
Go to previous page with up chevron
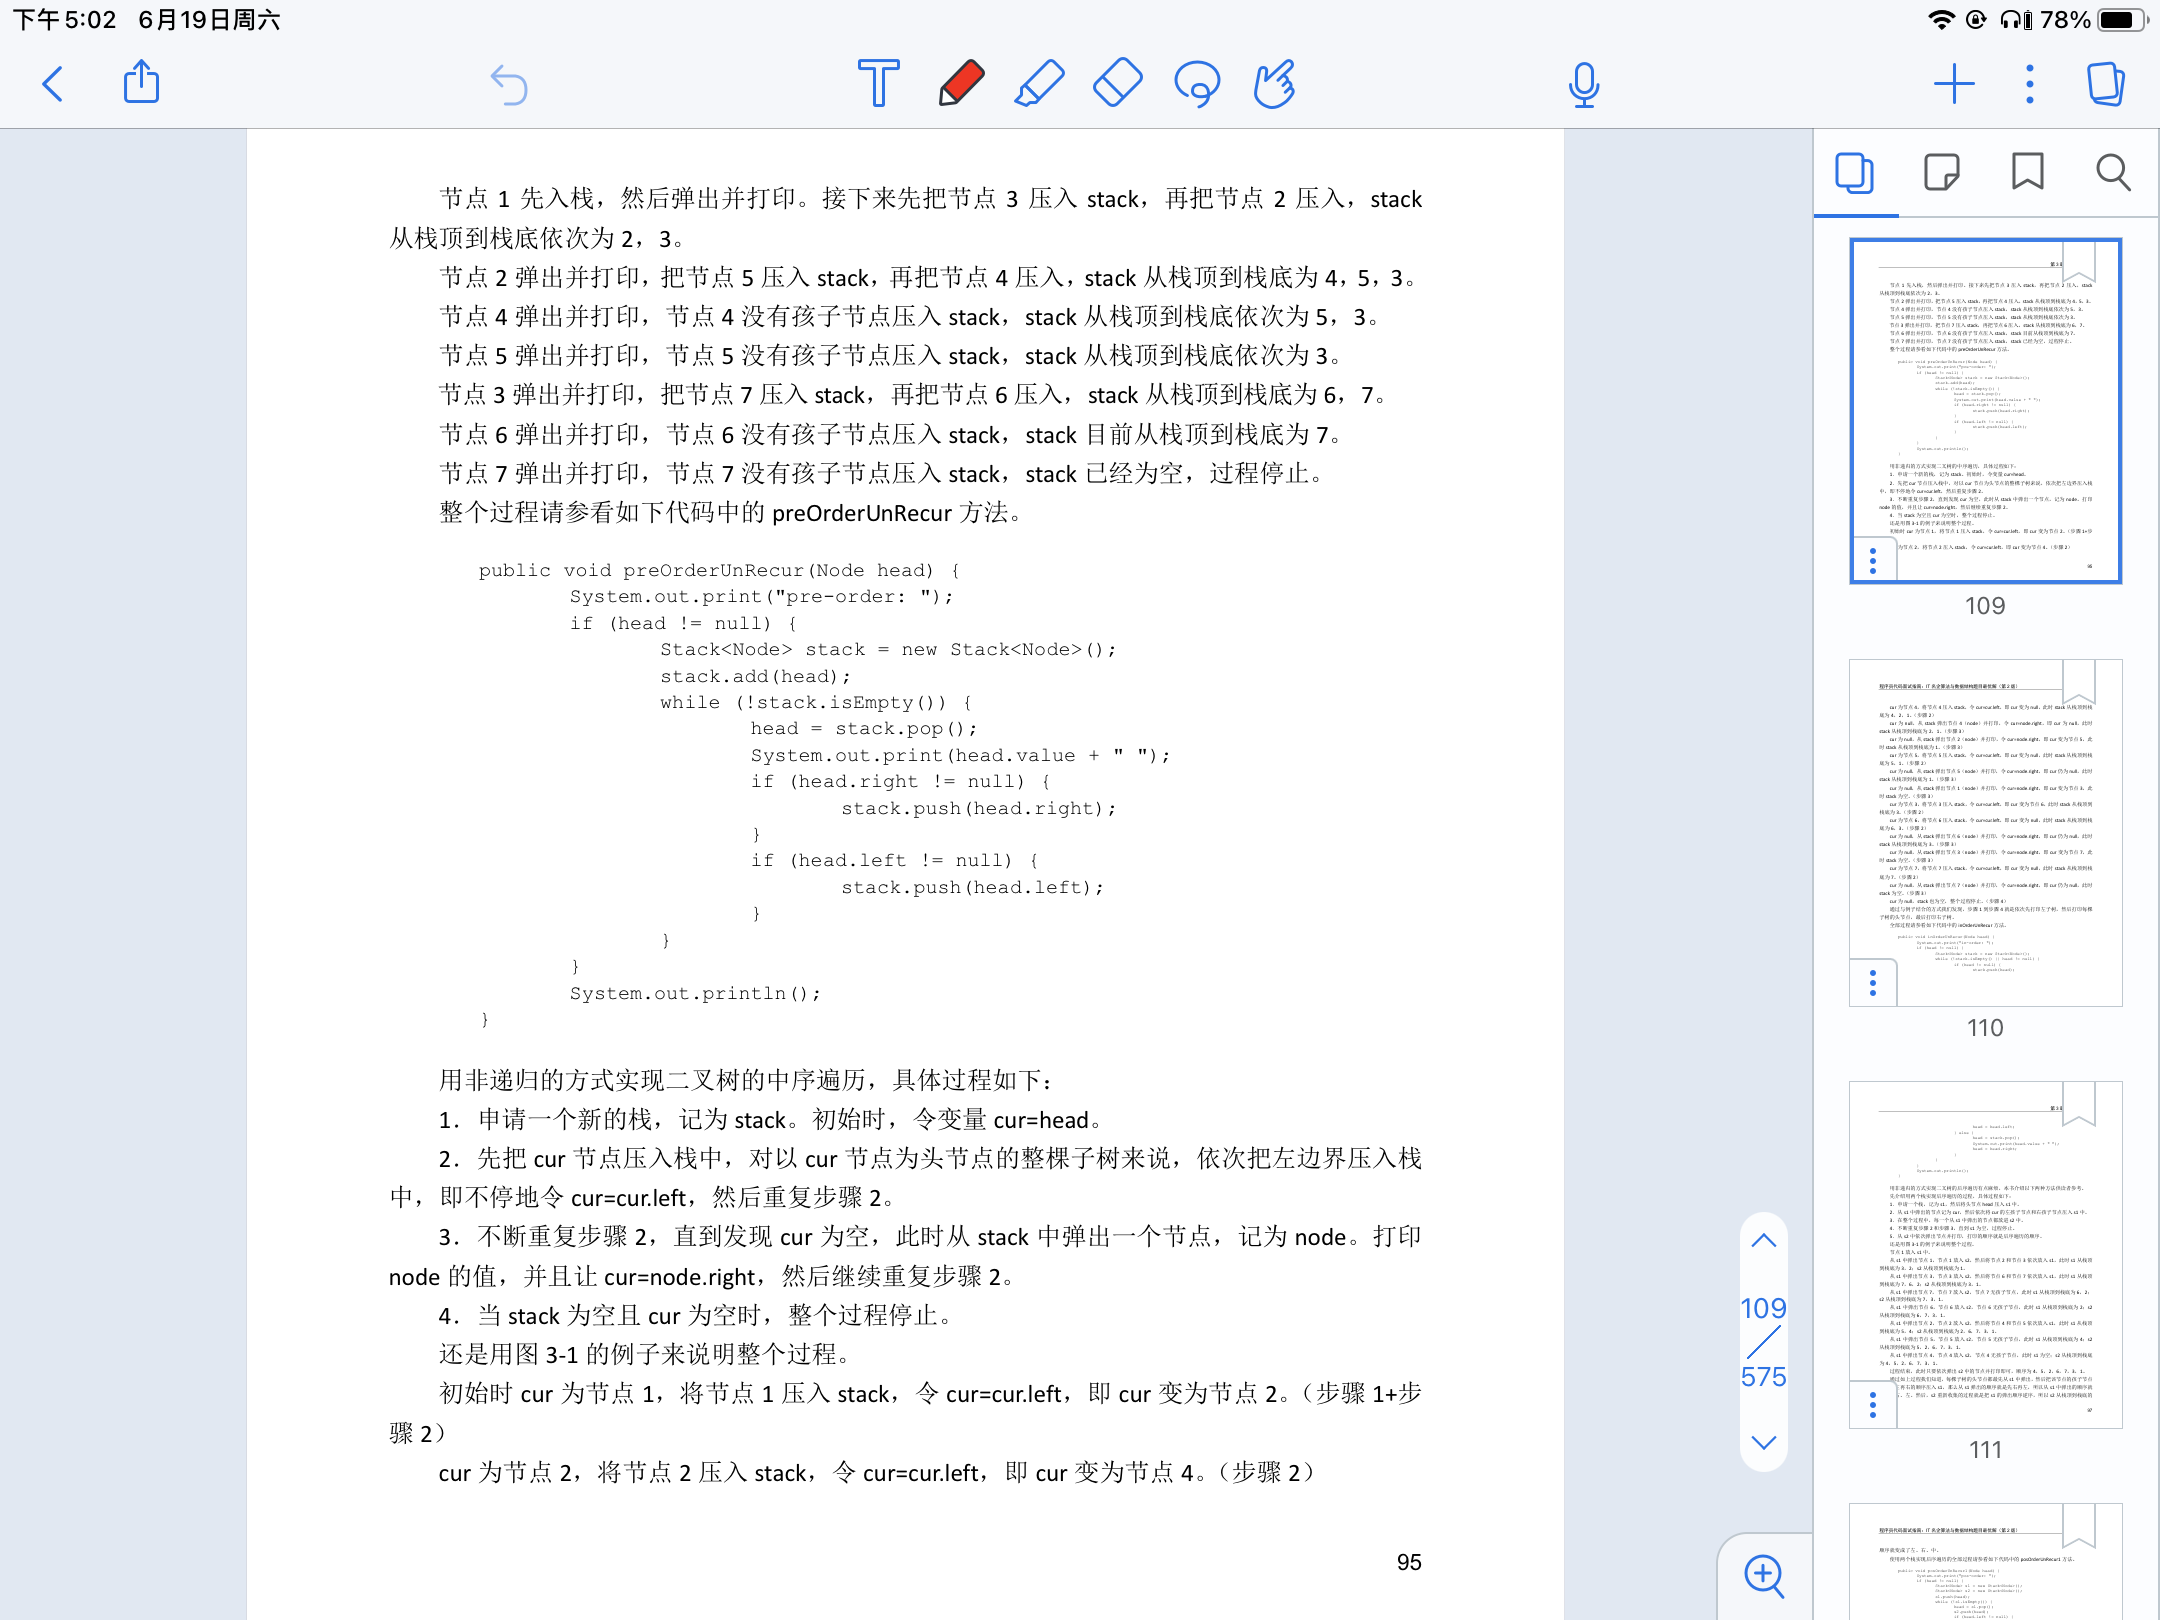1763,1239
